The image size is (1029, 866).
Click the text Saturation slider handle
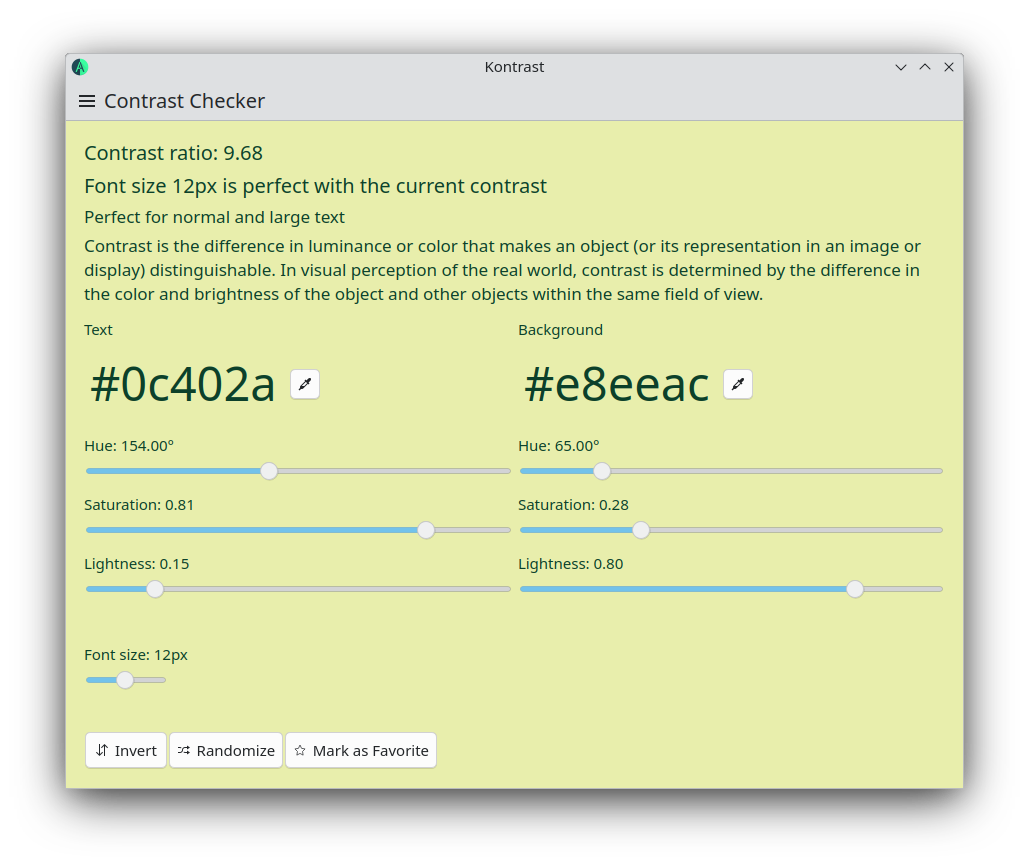[x=426, y=530]
